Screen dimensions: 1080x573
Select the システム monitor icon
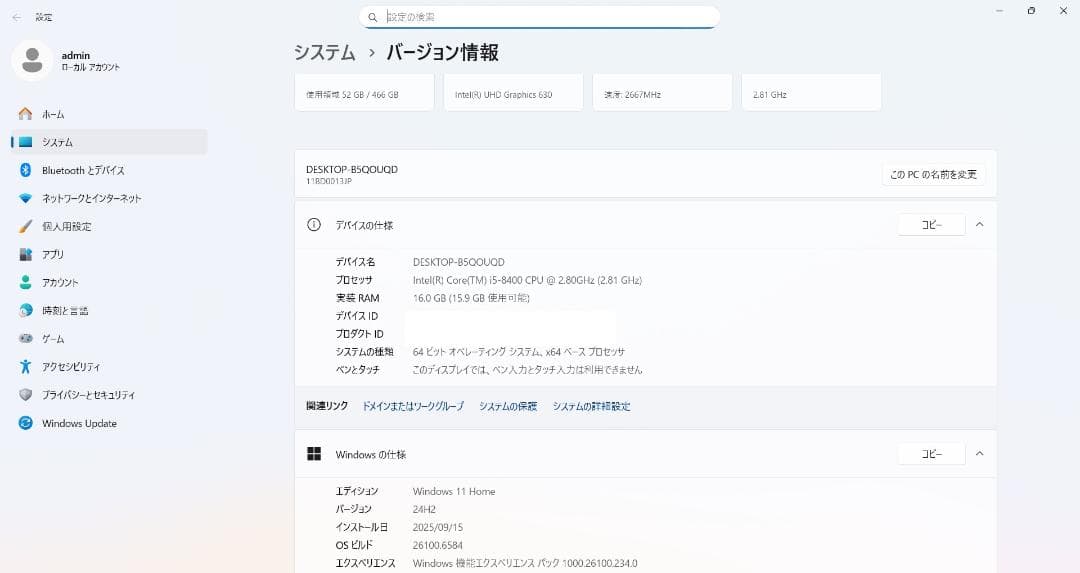pos(25,142)
